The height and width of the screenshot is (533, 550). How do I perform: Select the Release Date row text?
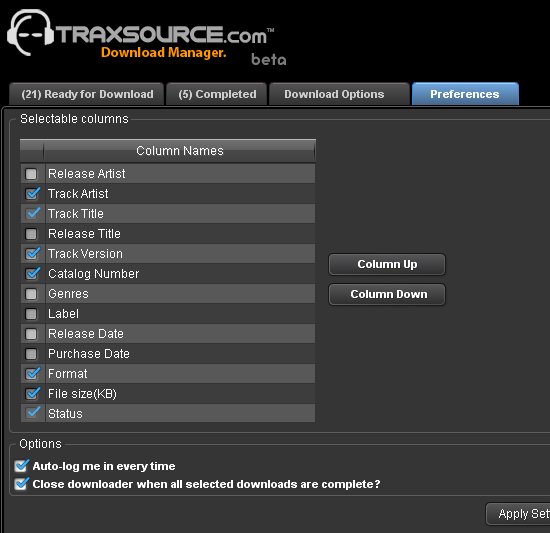(x=86, y=334)
